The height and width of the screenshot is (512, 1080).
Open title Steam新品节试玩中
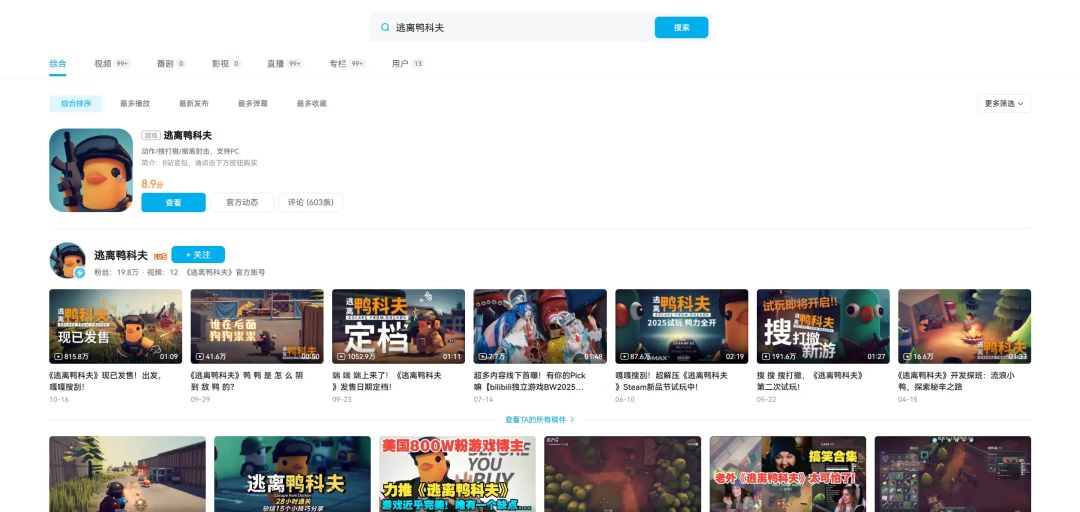coord(672,381)
